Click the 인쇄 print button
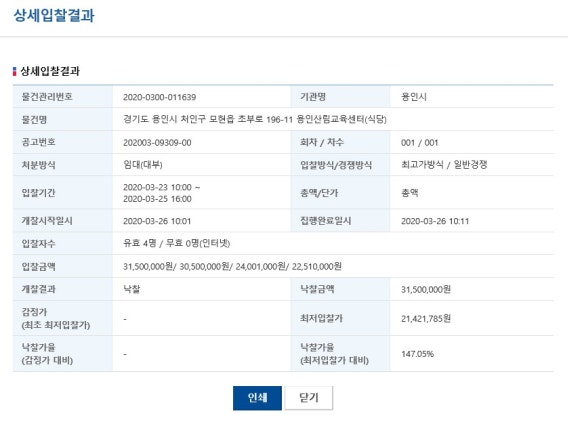The width and height of the screenshot is (580, 426). point(257,398)
